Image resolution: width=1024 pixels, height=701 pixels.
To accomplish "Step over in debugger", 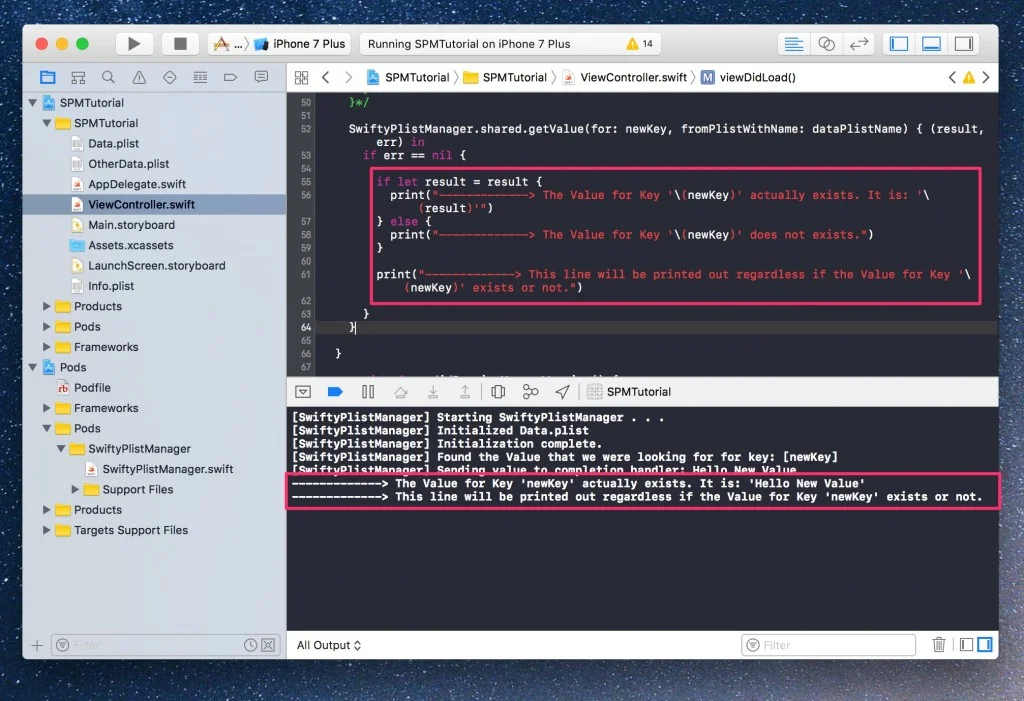I will pos(400,391).
